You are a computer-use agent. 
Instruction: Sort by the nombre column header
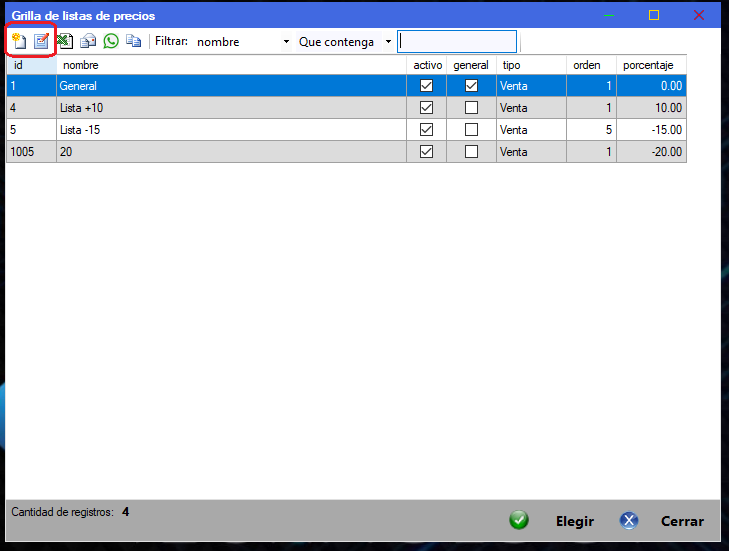230,65
